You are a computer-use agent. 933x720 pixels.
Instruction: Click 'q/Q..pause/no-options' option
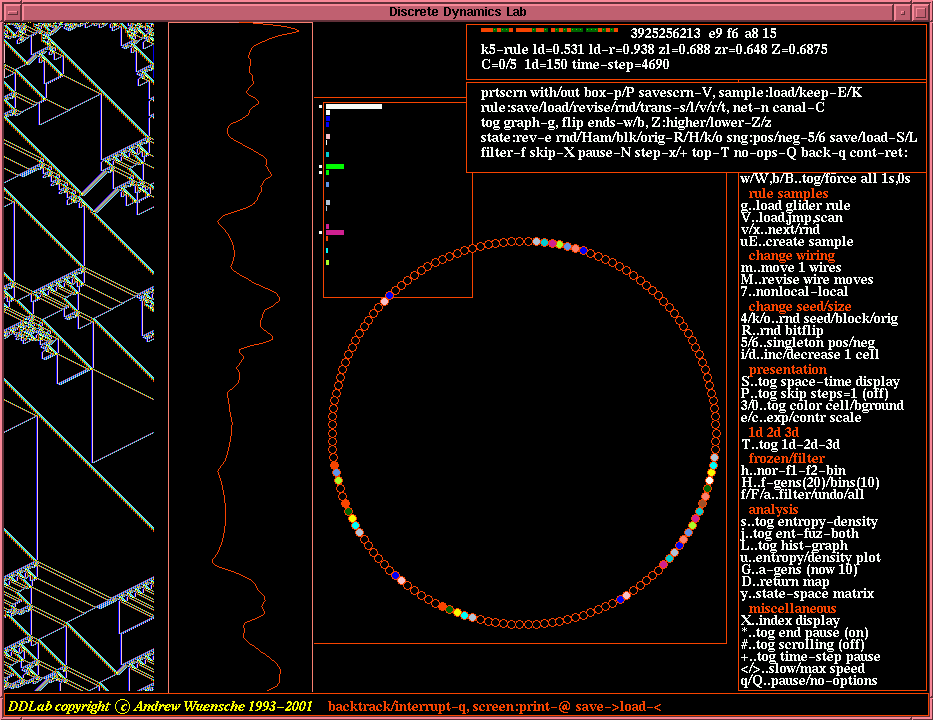[809, 680]
